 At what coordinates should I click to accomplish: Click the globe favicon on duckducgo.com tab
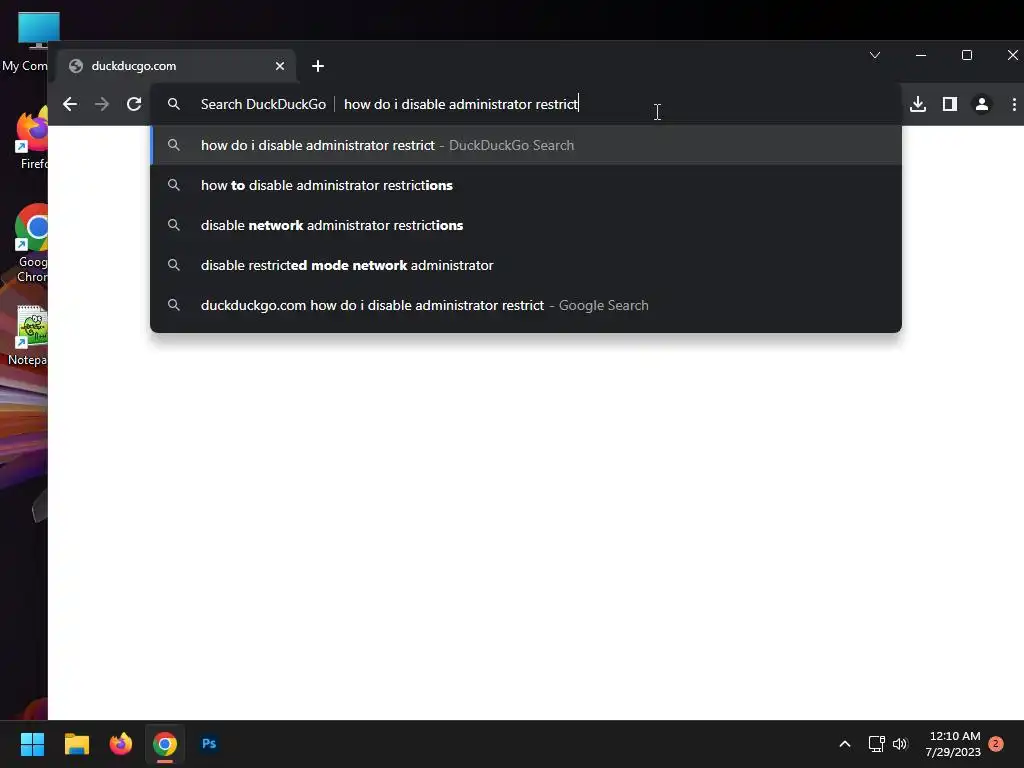[x=76, y=66]
